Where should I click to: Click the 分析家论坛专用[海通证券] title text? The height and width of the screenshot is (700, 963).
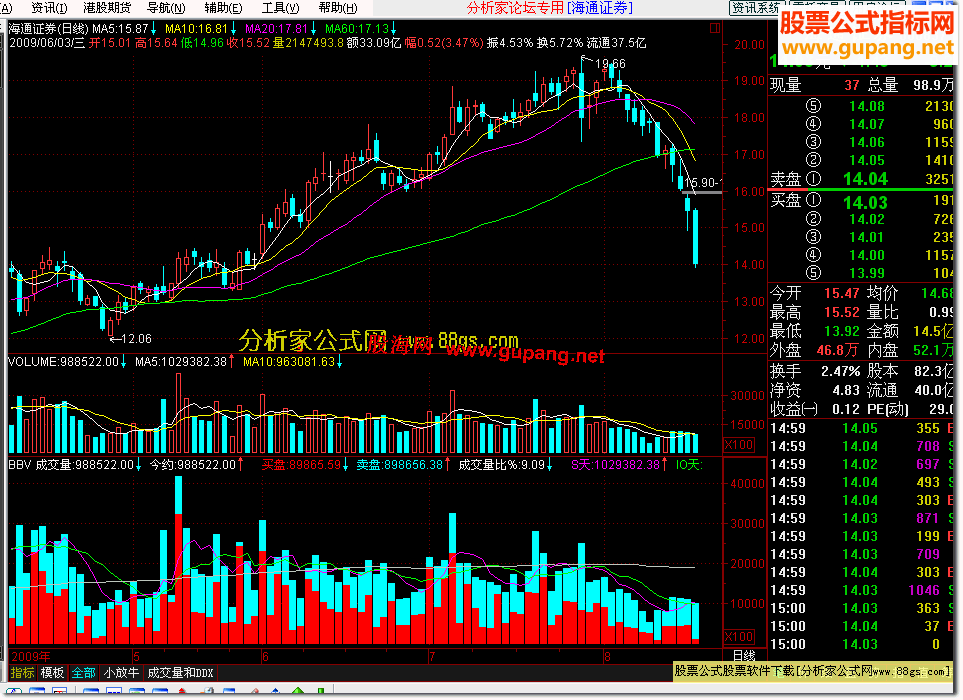coord(550,8)
